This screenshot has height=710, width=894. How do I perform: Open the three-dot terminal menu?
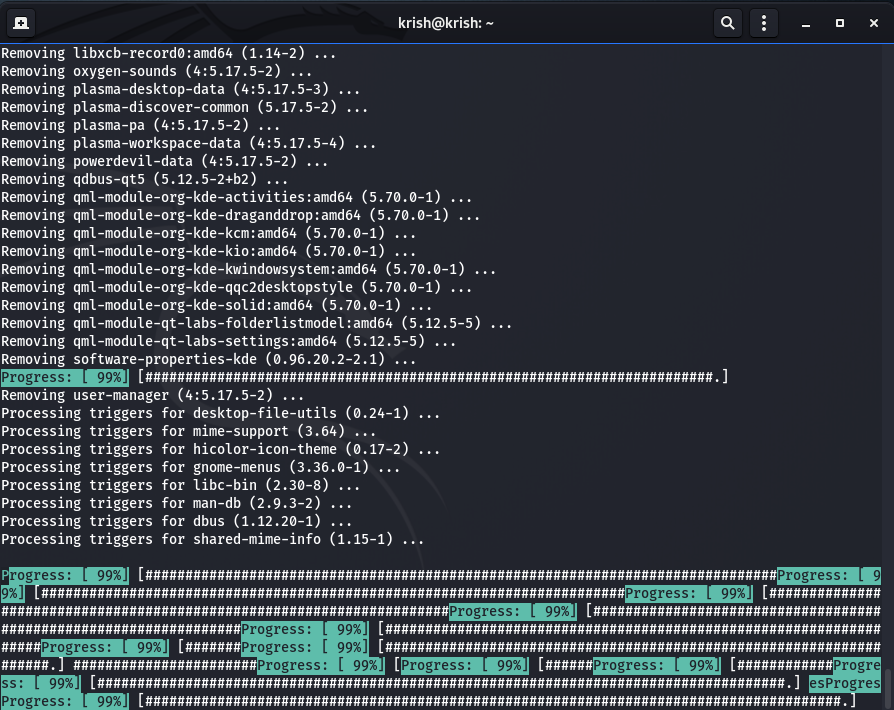(763, 22)
